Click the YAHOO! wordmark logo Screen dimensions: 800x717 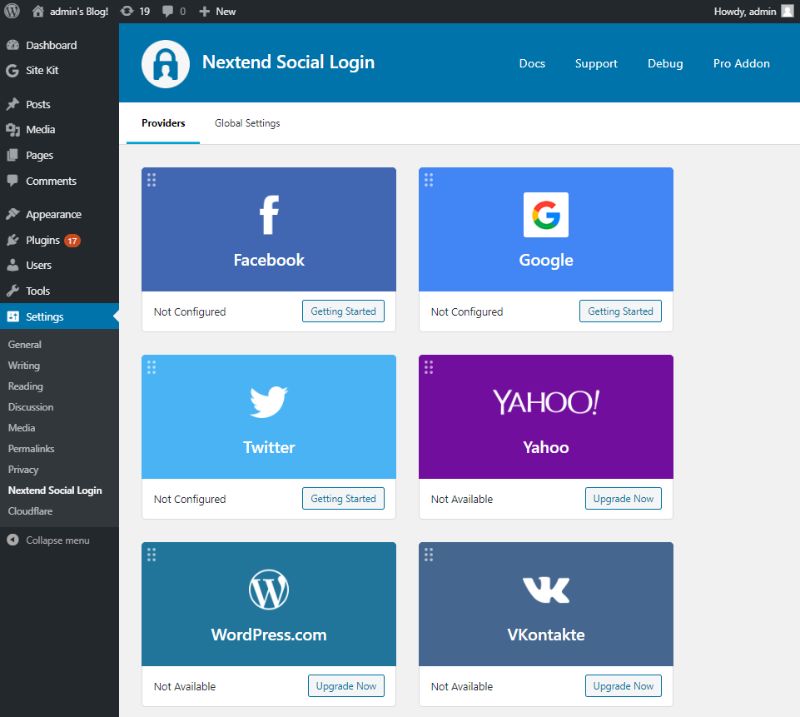pyautogui.click(x=546, y=402)
